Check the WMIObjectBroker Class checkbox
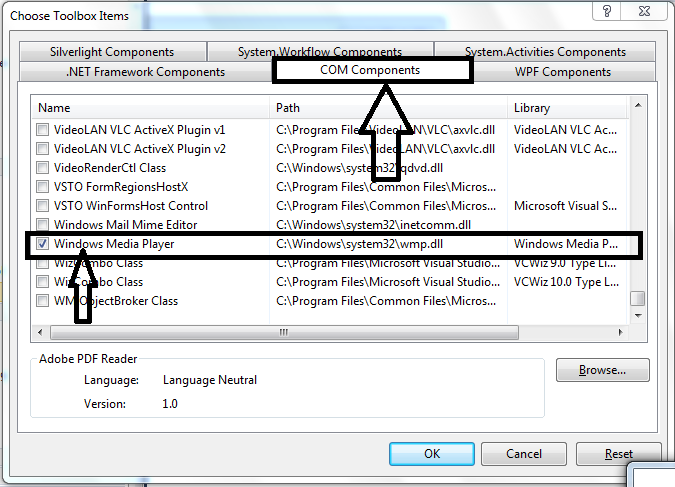675x487 pixels. [42, 301]
